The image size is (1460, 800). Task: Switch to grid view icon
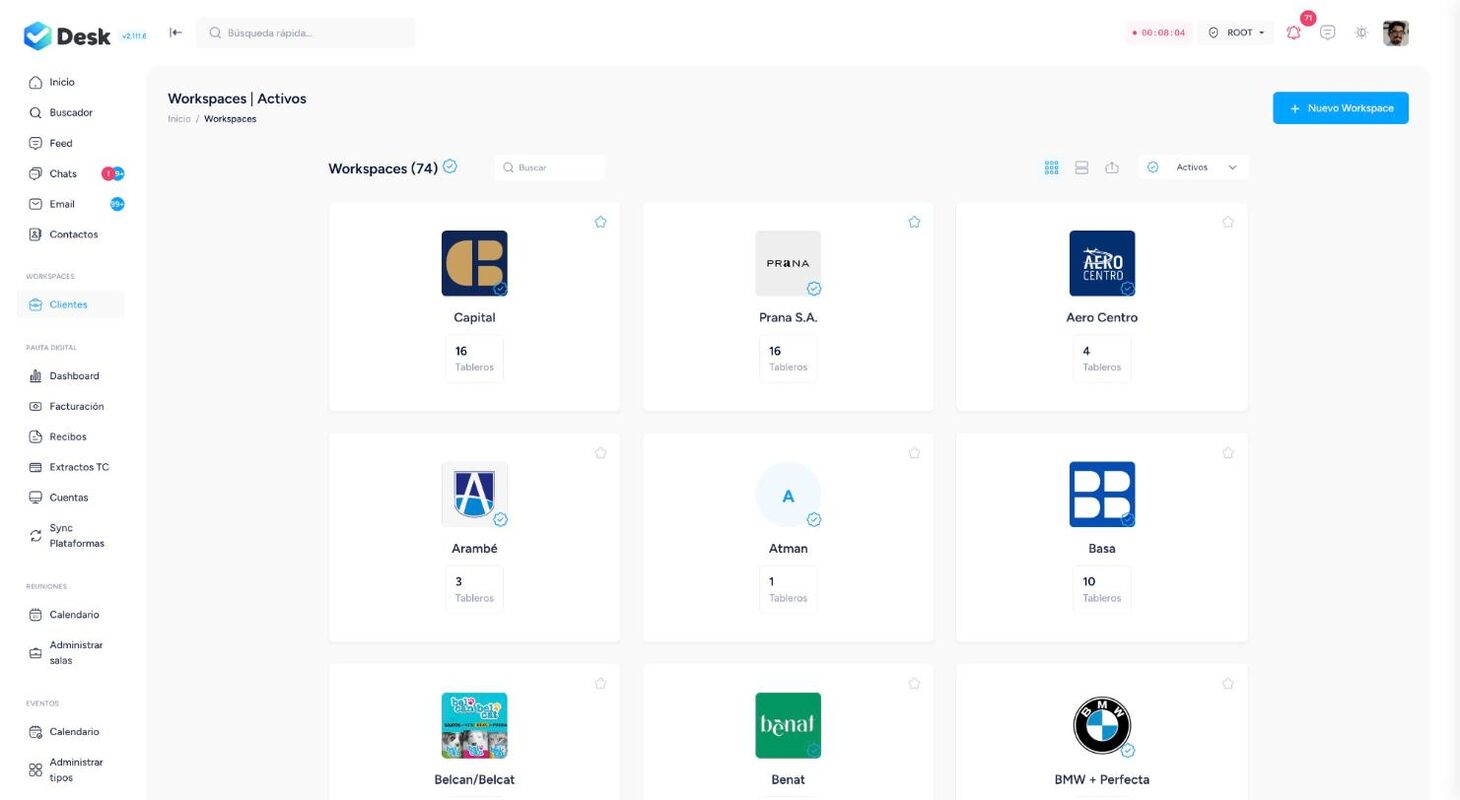(1051, 168)
